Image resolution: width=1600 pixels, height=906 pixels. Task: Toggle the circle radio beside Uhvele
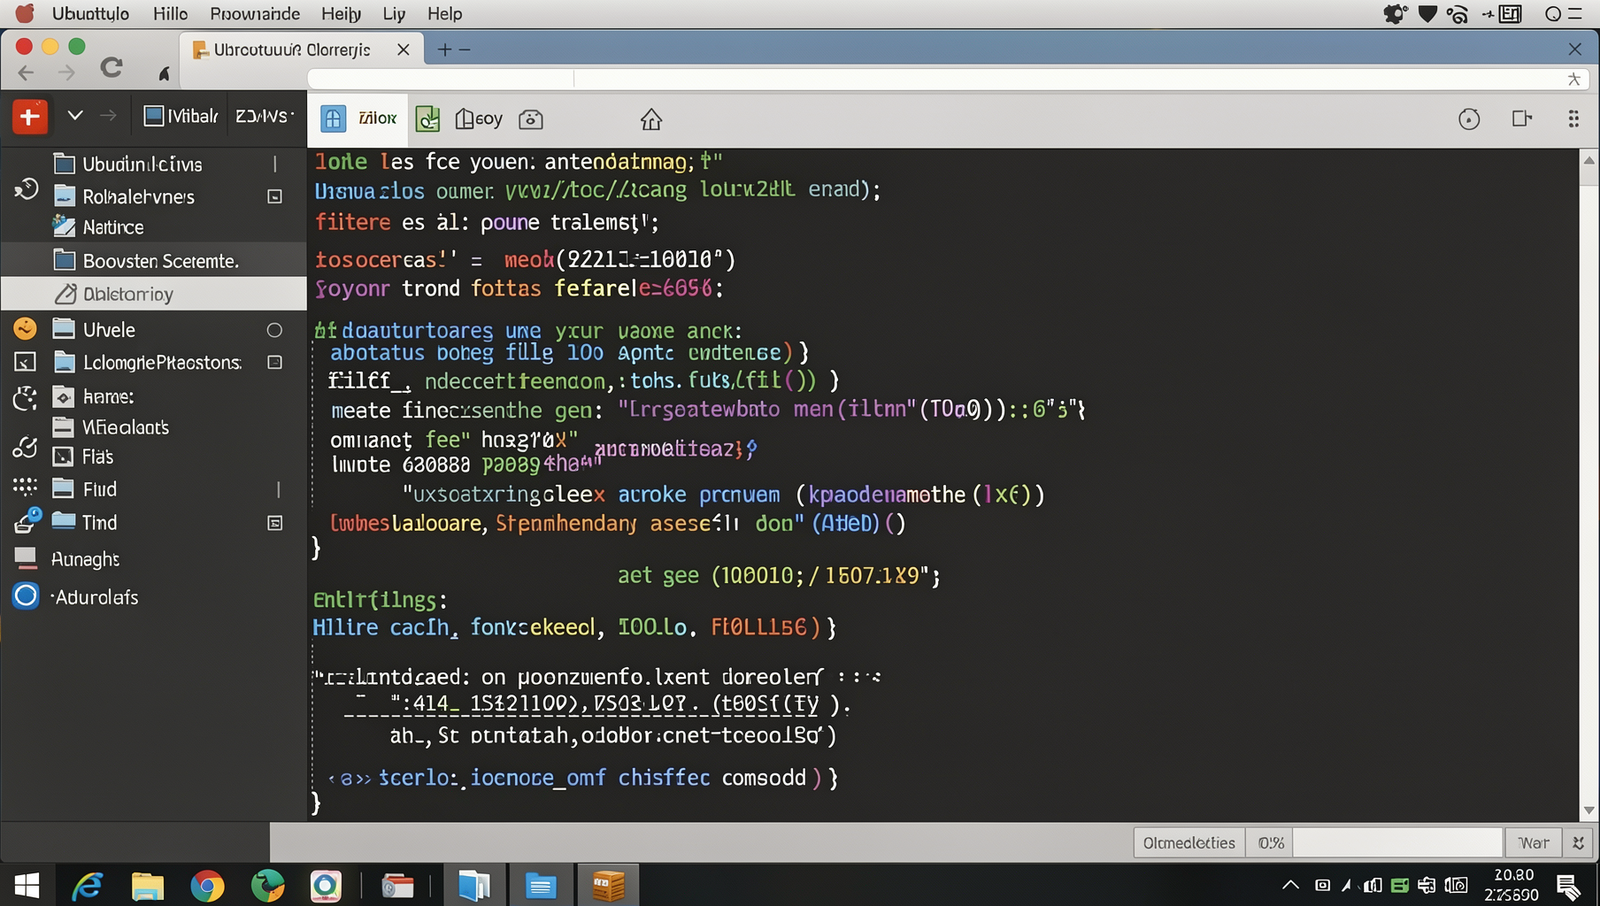[x=275, y=330]
